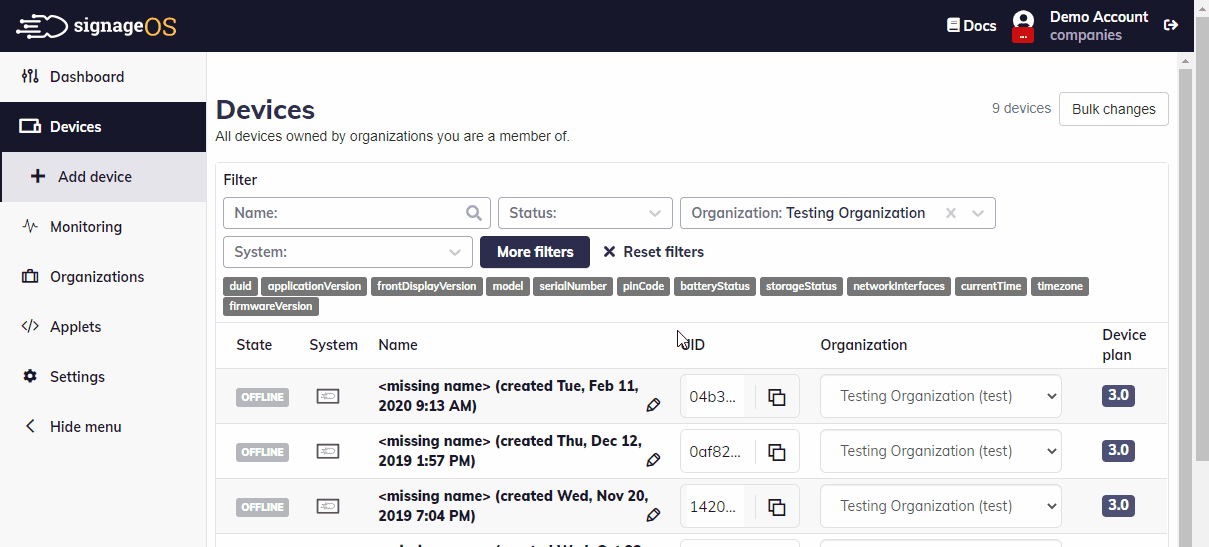Click the signageOS logo
The image size is (1209, 547).
pyautogui.click(x=96, y=26)
